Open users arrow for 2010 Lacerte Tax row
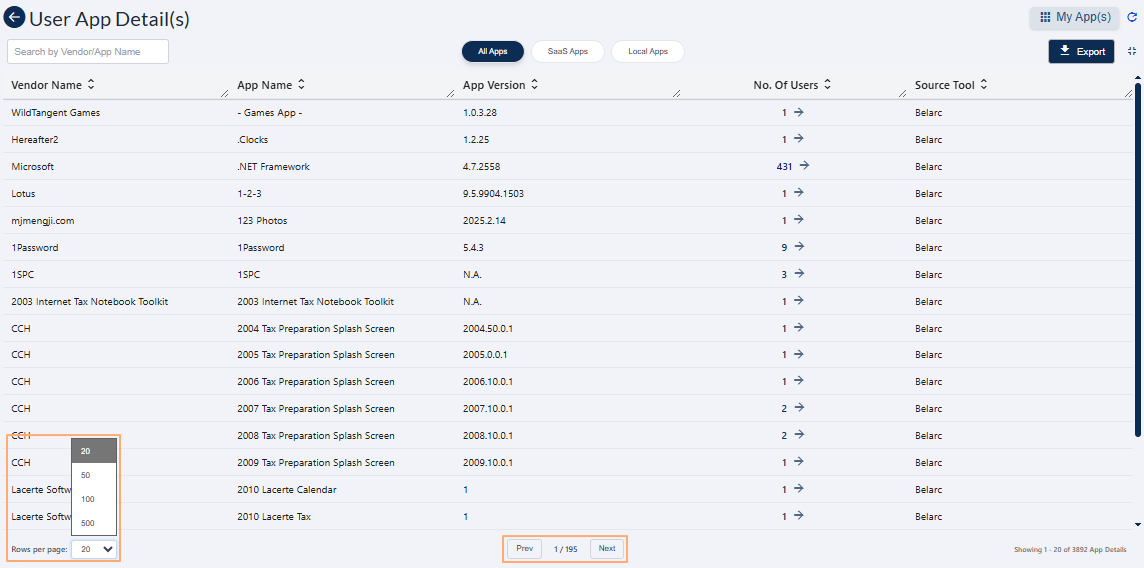This screenshot has height=568, width=1144. tap(798, 516)
